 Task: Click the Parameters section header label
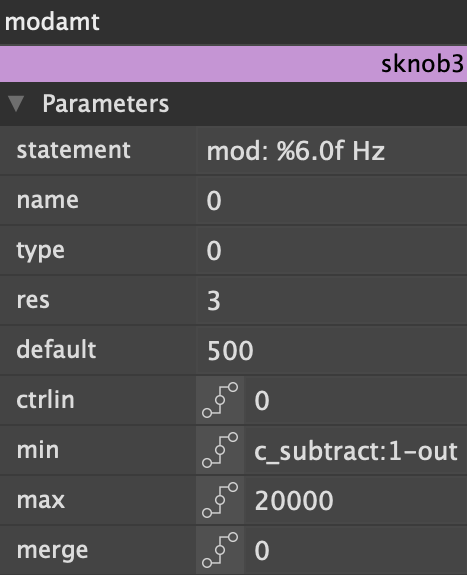click(x=106, y=104)
